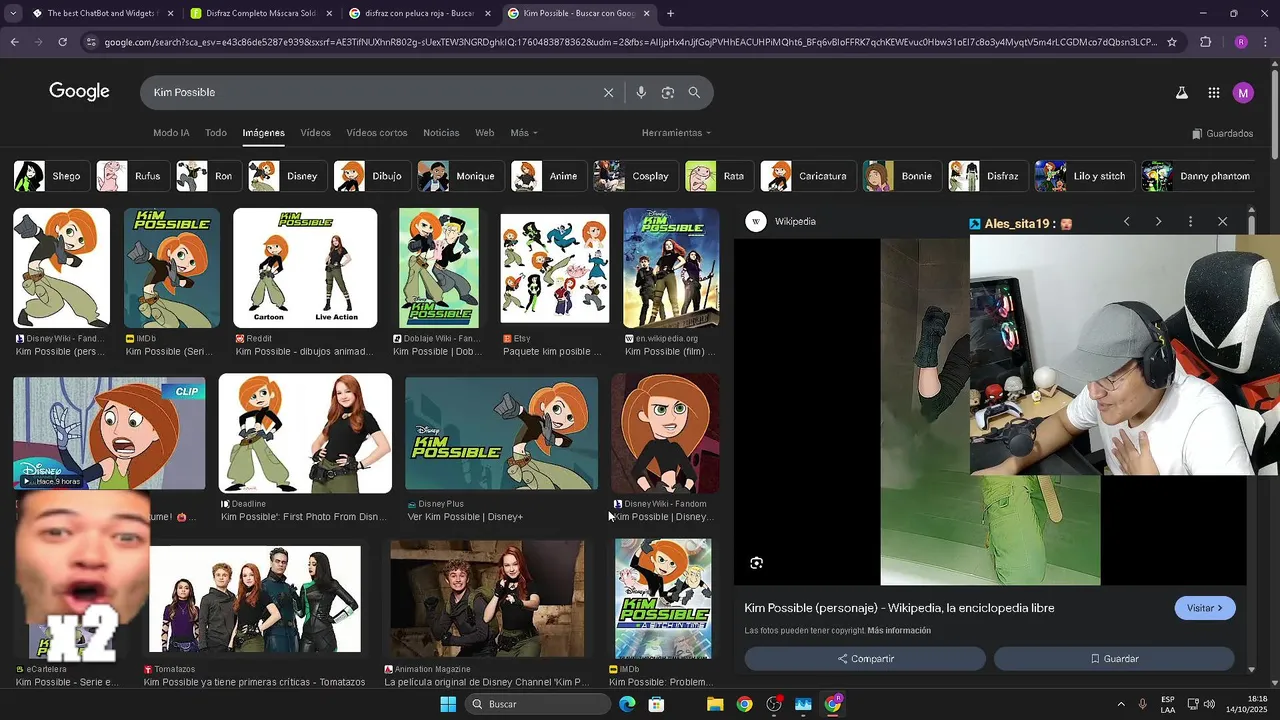The width and height of the screenshot is (1280, 720).
Task: Open a new browser tab
Action: point(670,13)
